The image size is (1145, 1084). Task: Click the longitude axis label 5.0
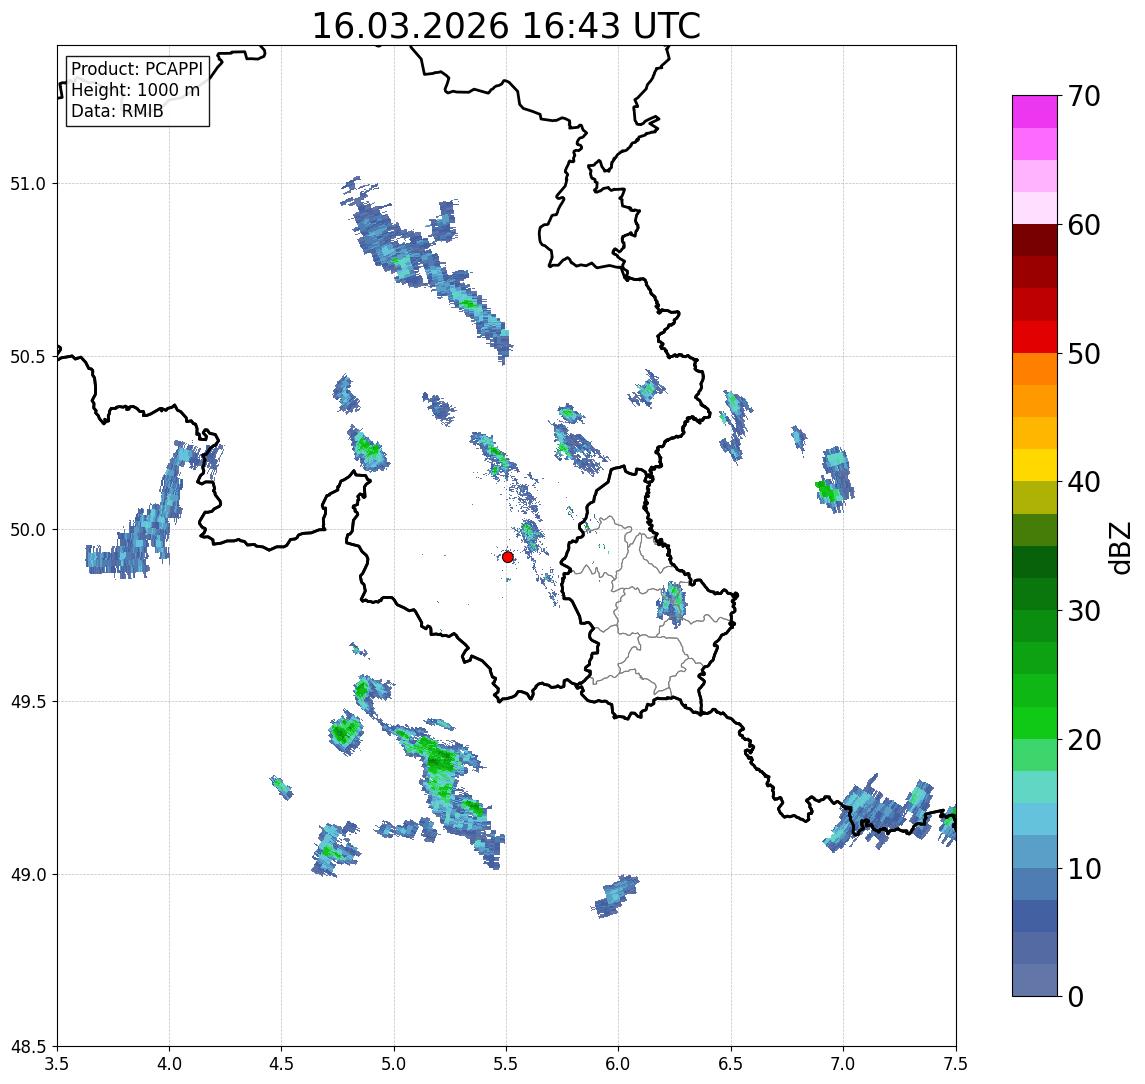tap(394, 1064)
